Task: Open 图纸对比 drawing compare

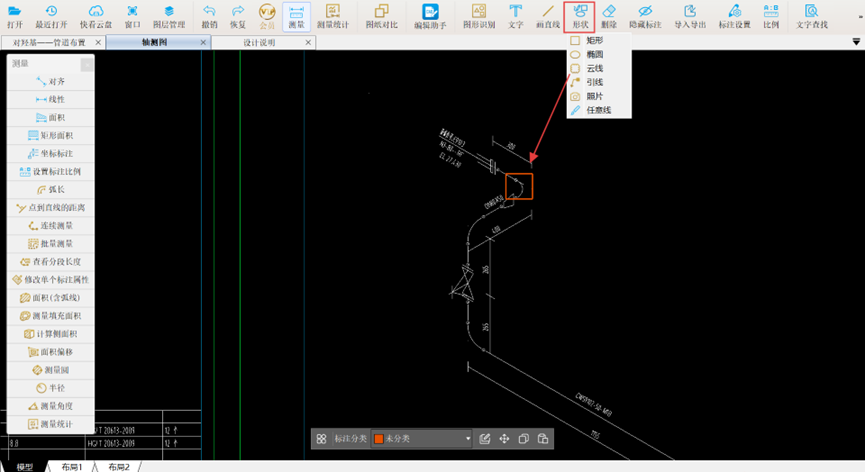Action: pos(381,16)
